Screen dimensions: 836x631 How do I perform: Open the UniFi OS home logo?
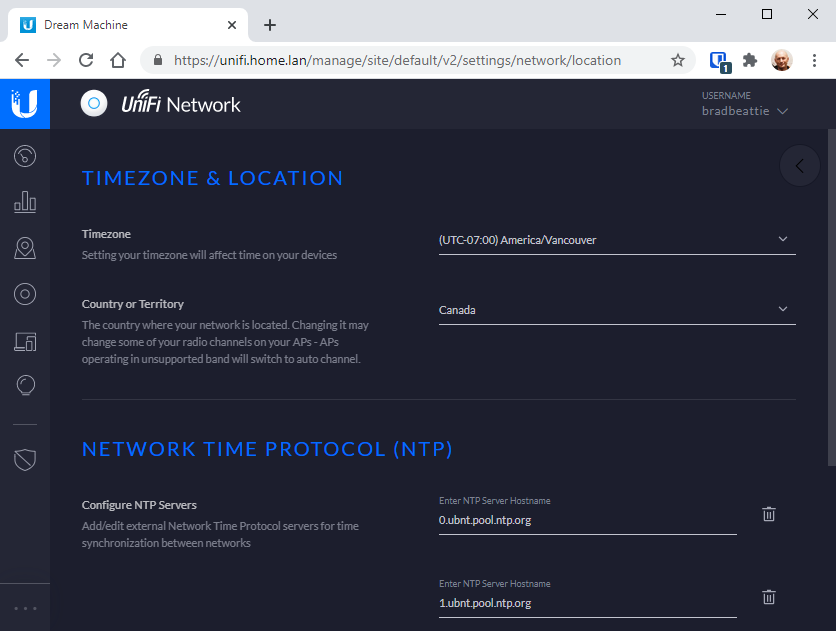click(x=25, y=104)
